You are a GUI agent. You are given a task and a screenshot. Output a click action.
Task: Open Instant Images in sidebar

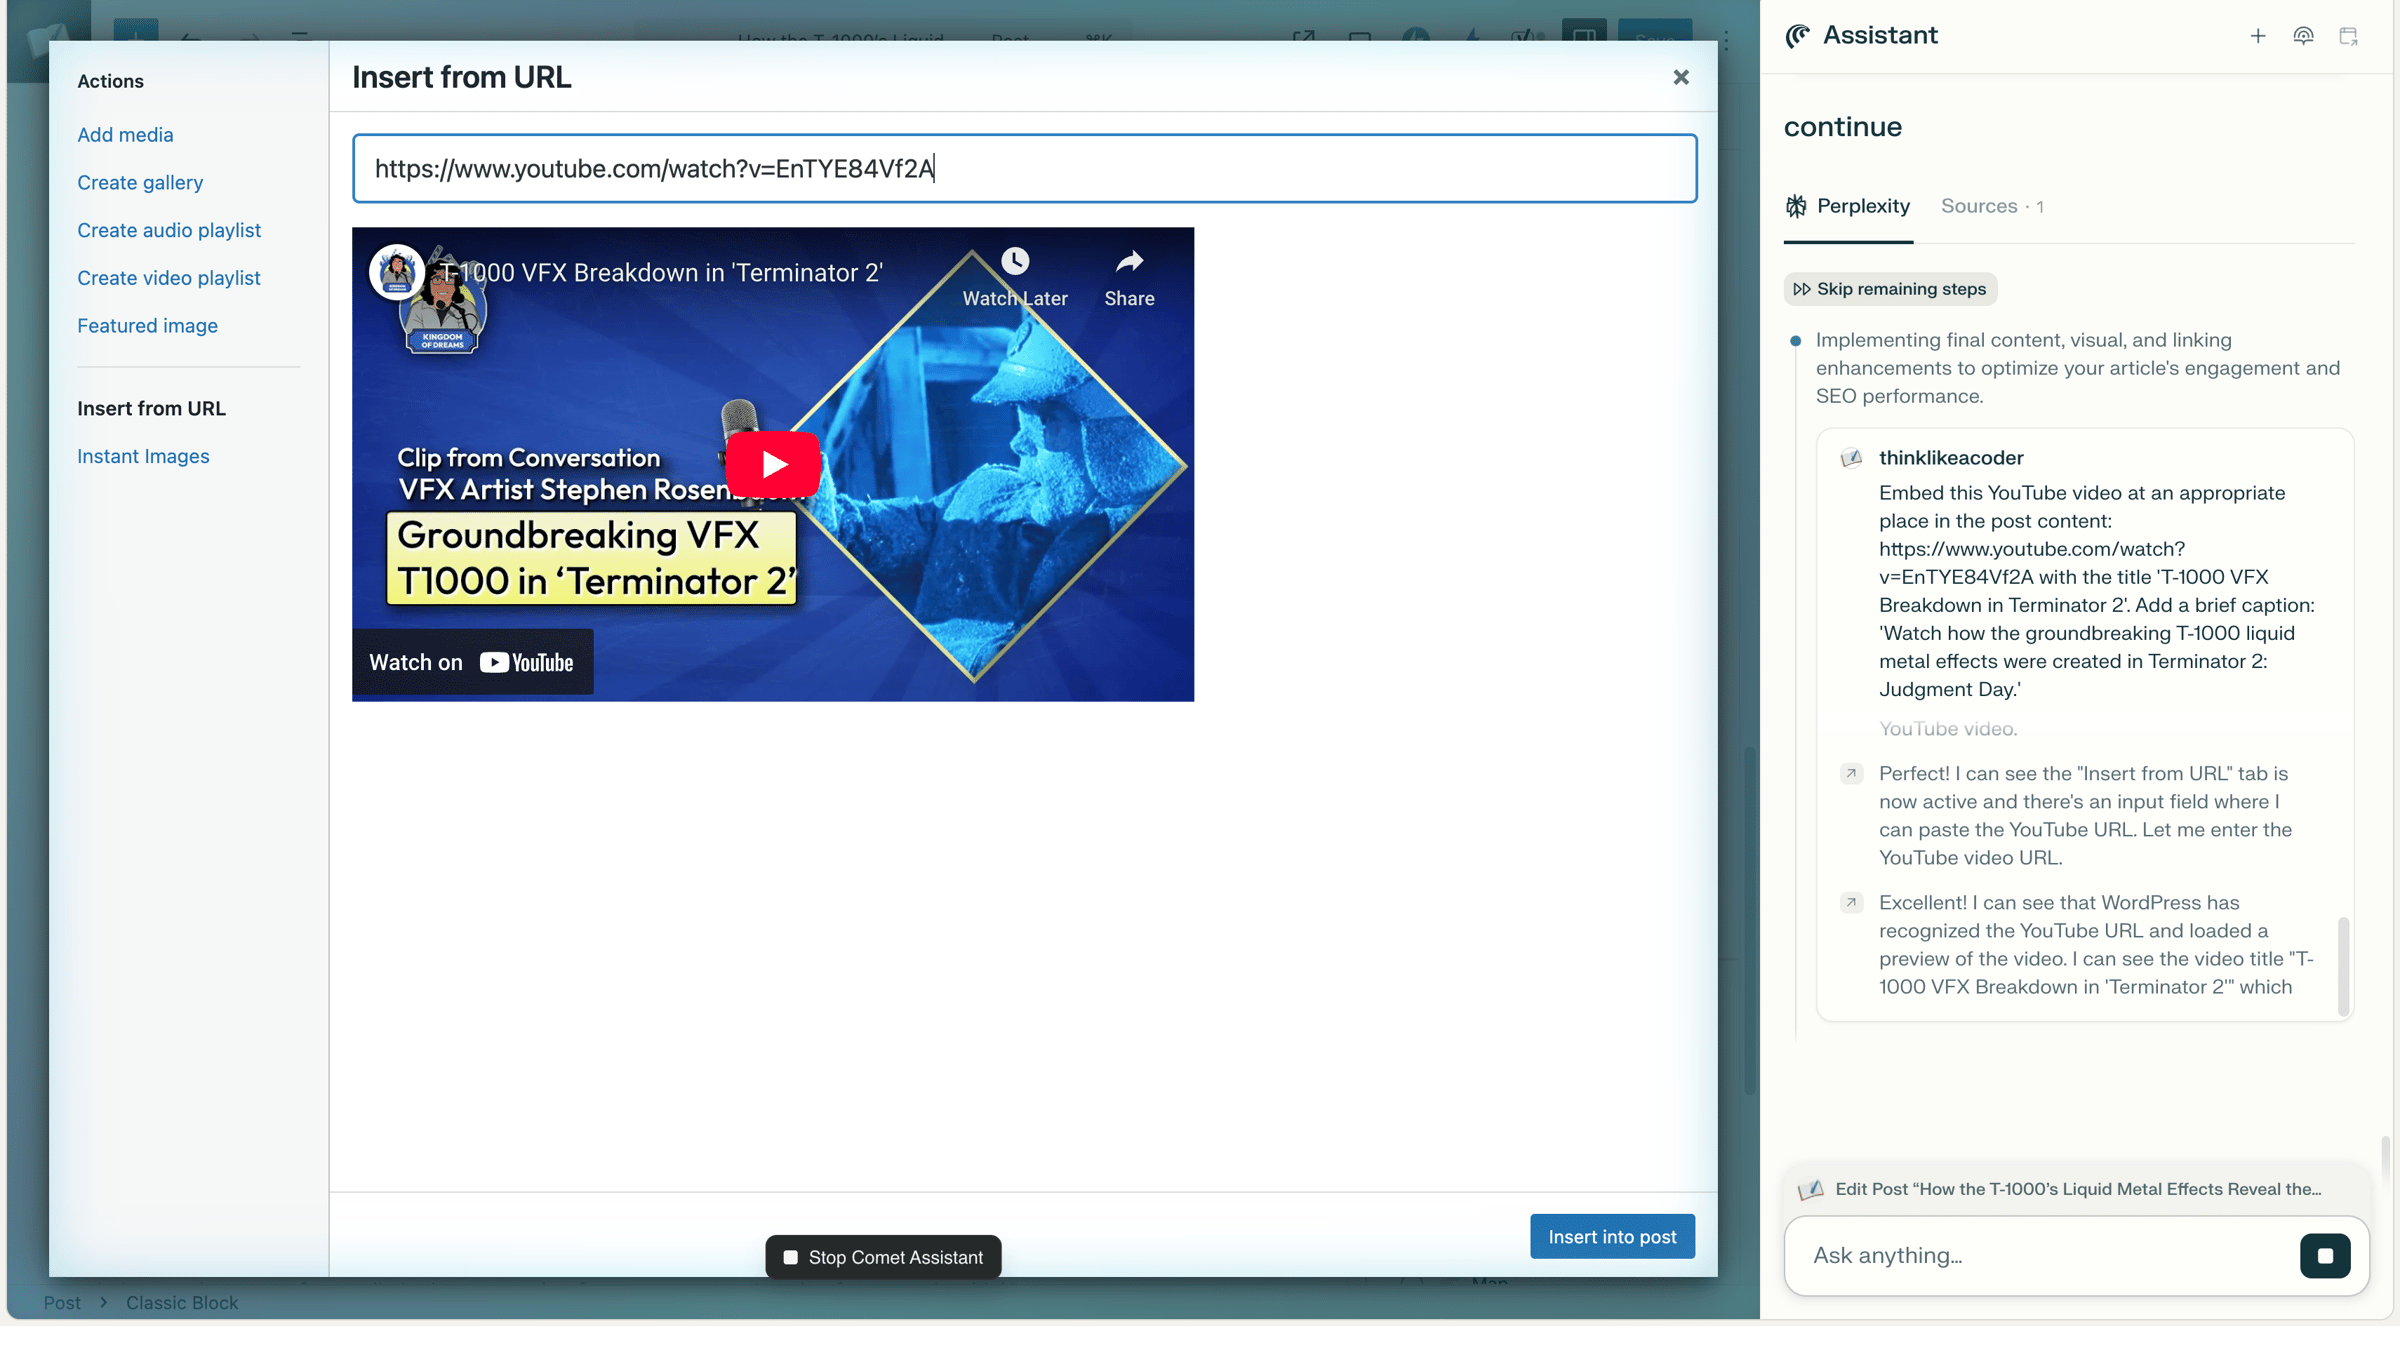(x=143, y=456)
